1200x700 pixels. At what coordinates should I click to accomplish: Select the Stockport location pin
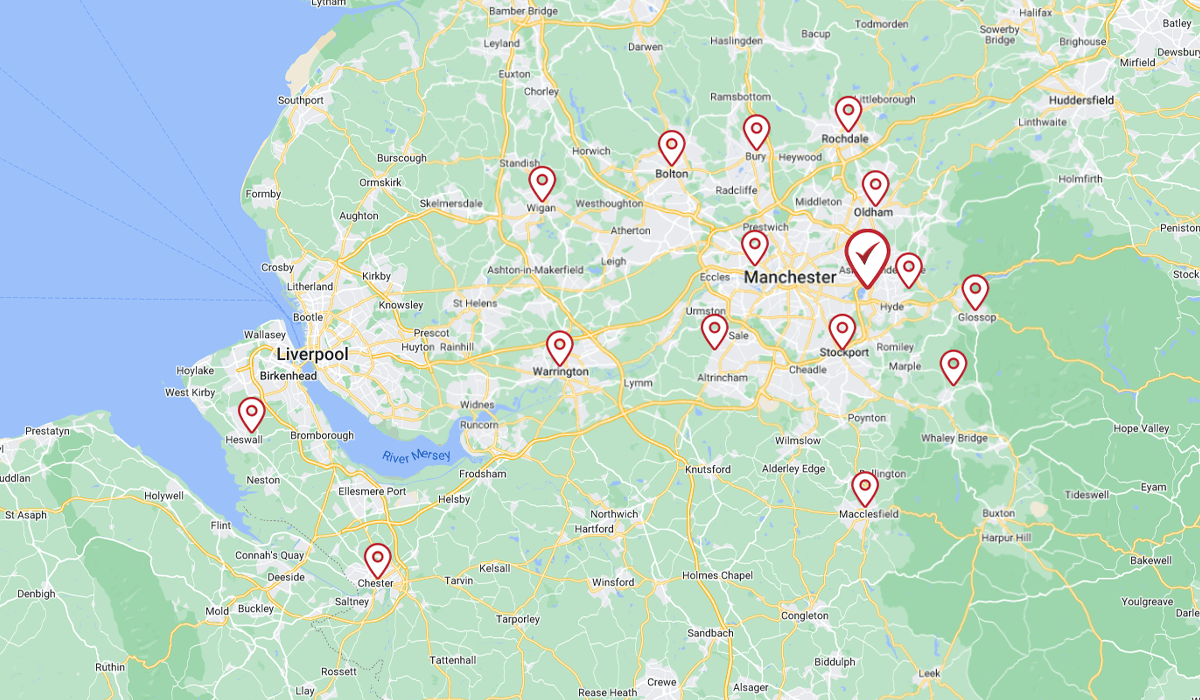tap(842, 332)
